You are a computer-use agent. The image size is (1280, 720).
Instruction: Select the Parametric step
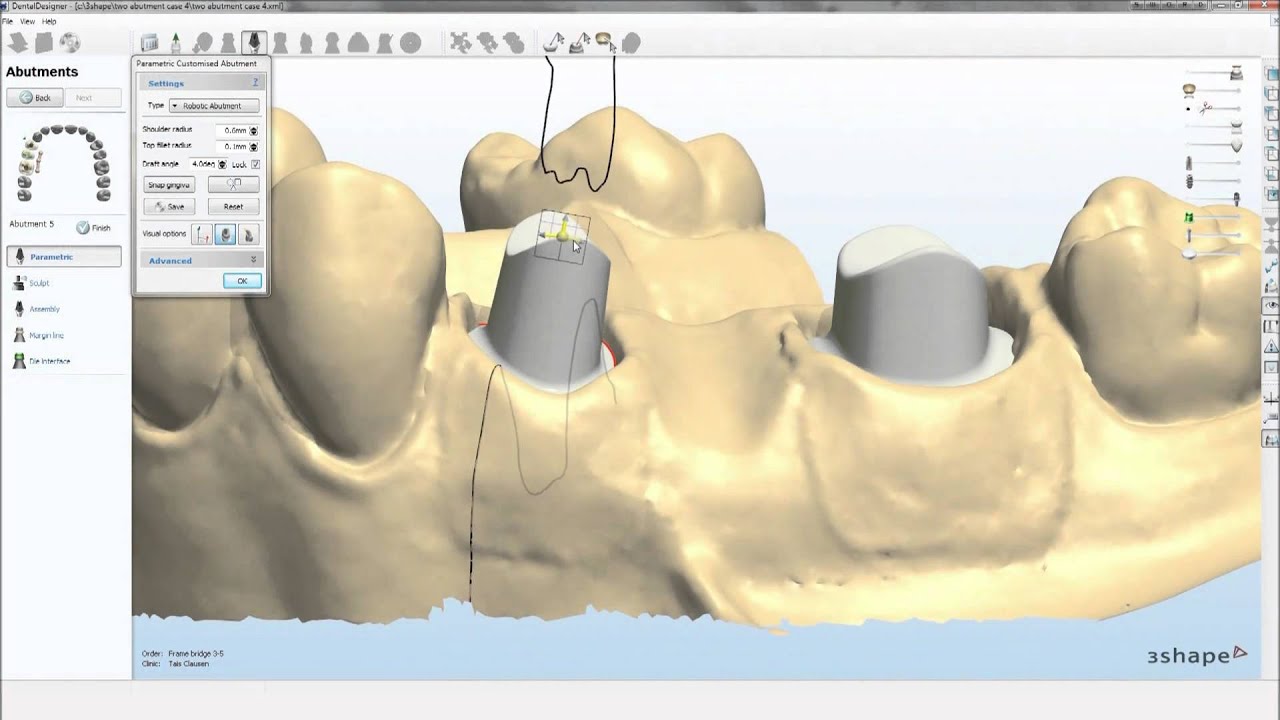[64, 257]
